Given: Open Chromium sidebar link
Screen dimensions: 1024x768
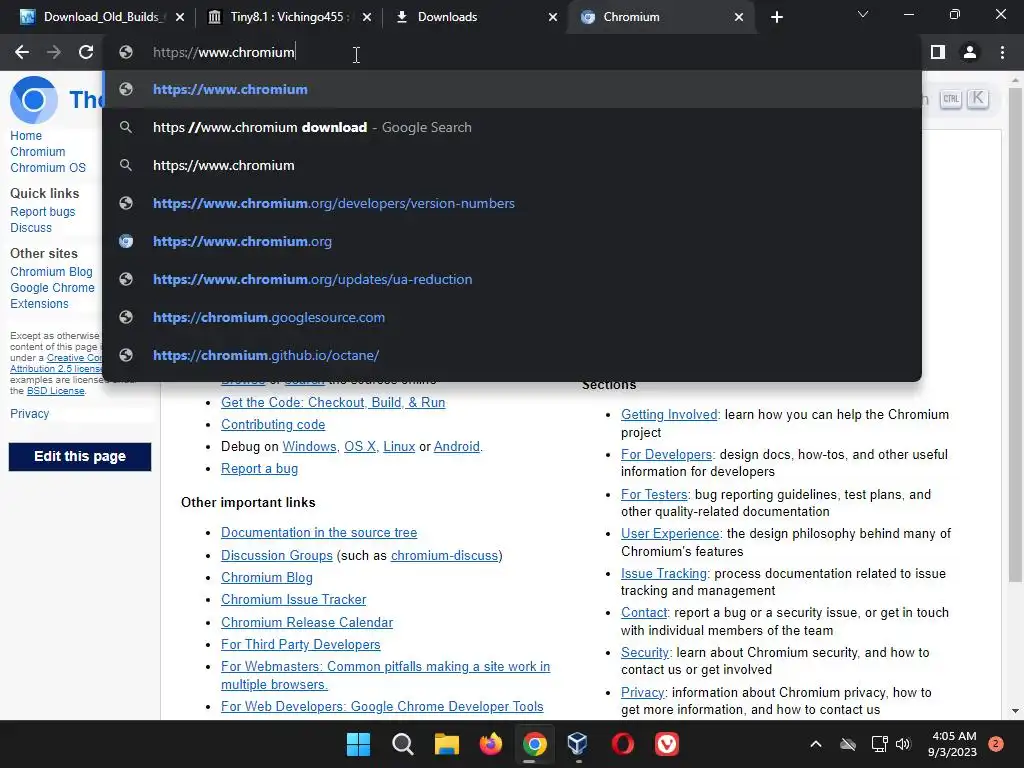Looking at the screenshot, I should pyautogui.click(x=38, y=152).
